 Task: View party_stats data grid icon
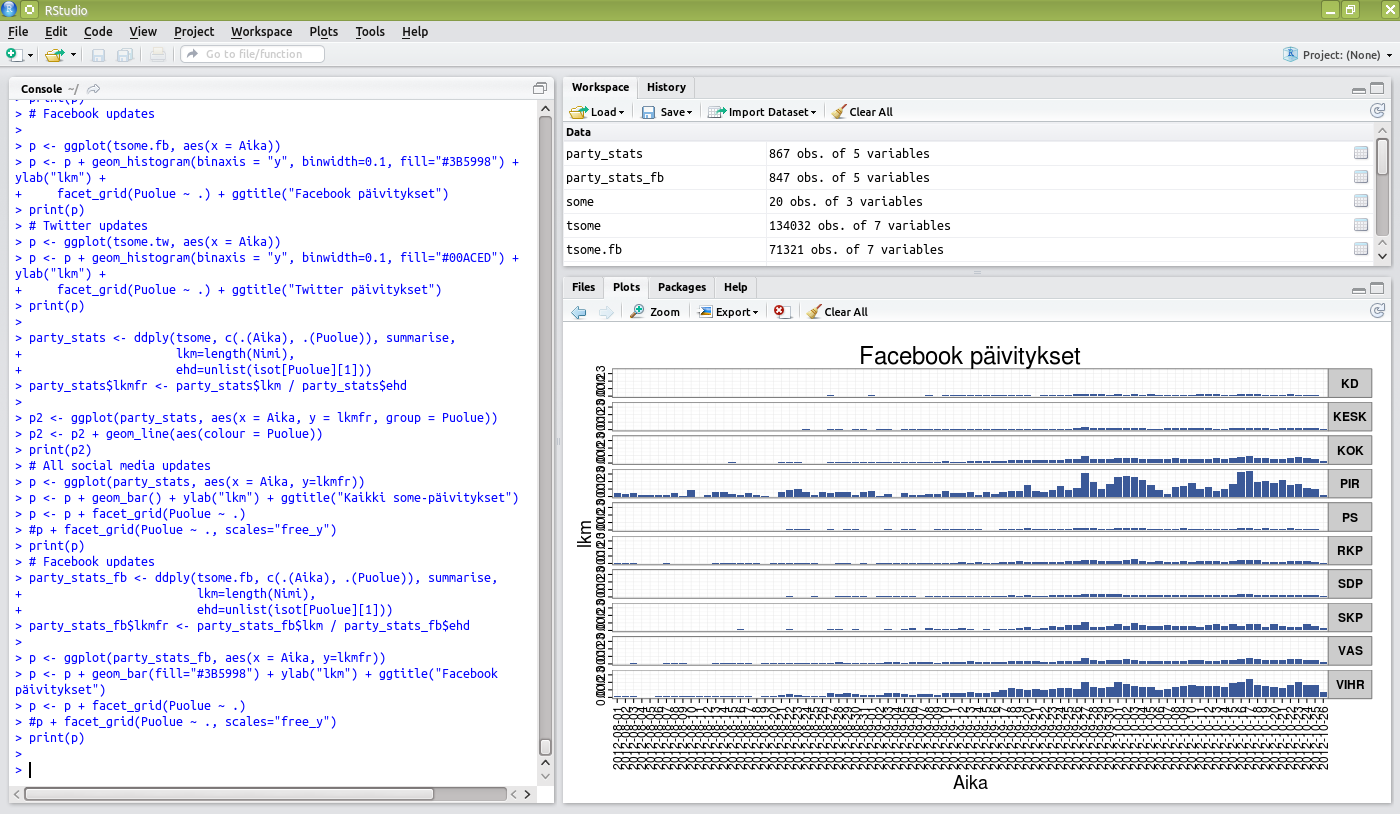1360,153
